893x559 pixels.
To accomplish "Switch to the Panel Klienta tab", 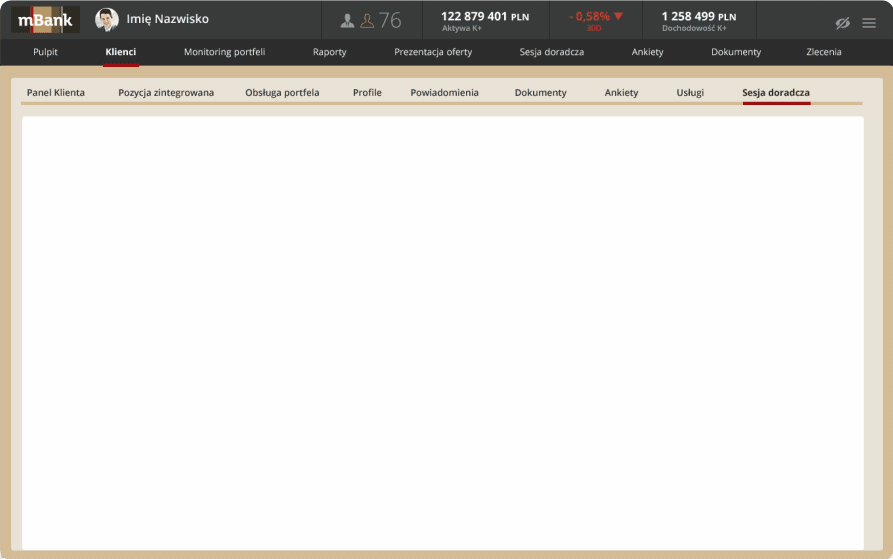I will coord(56,93).
